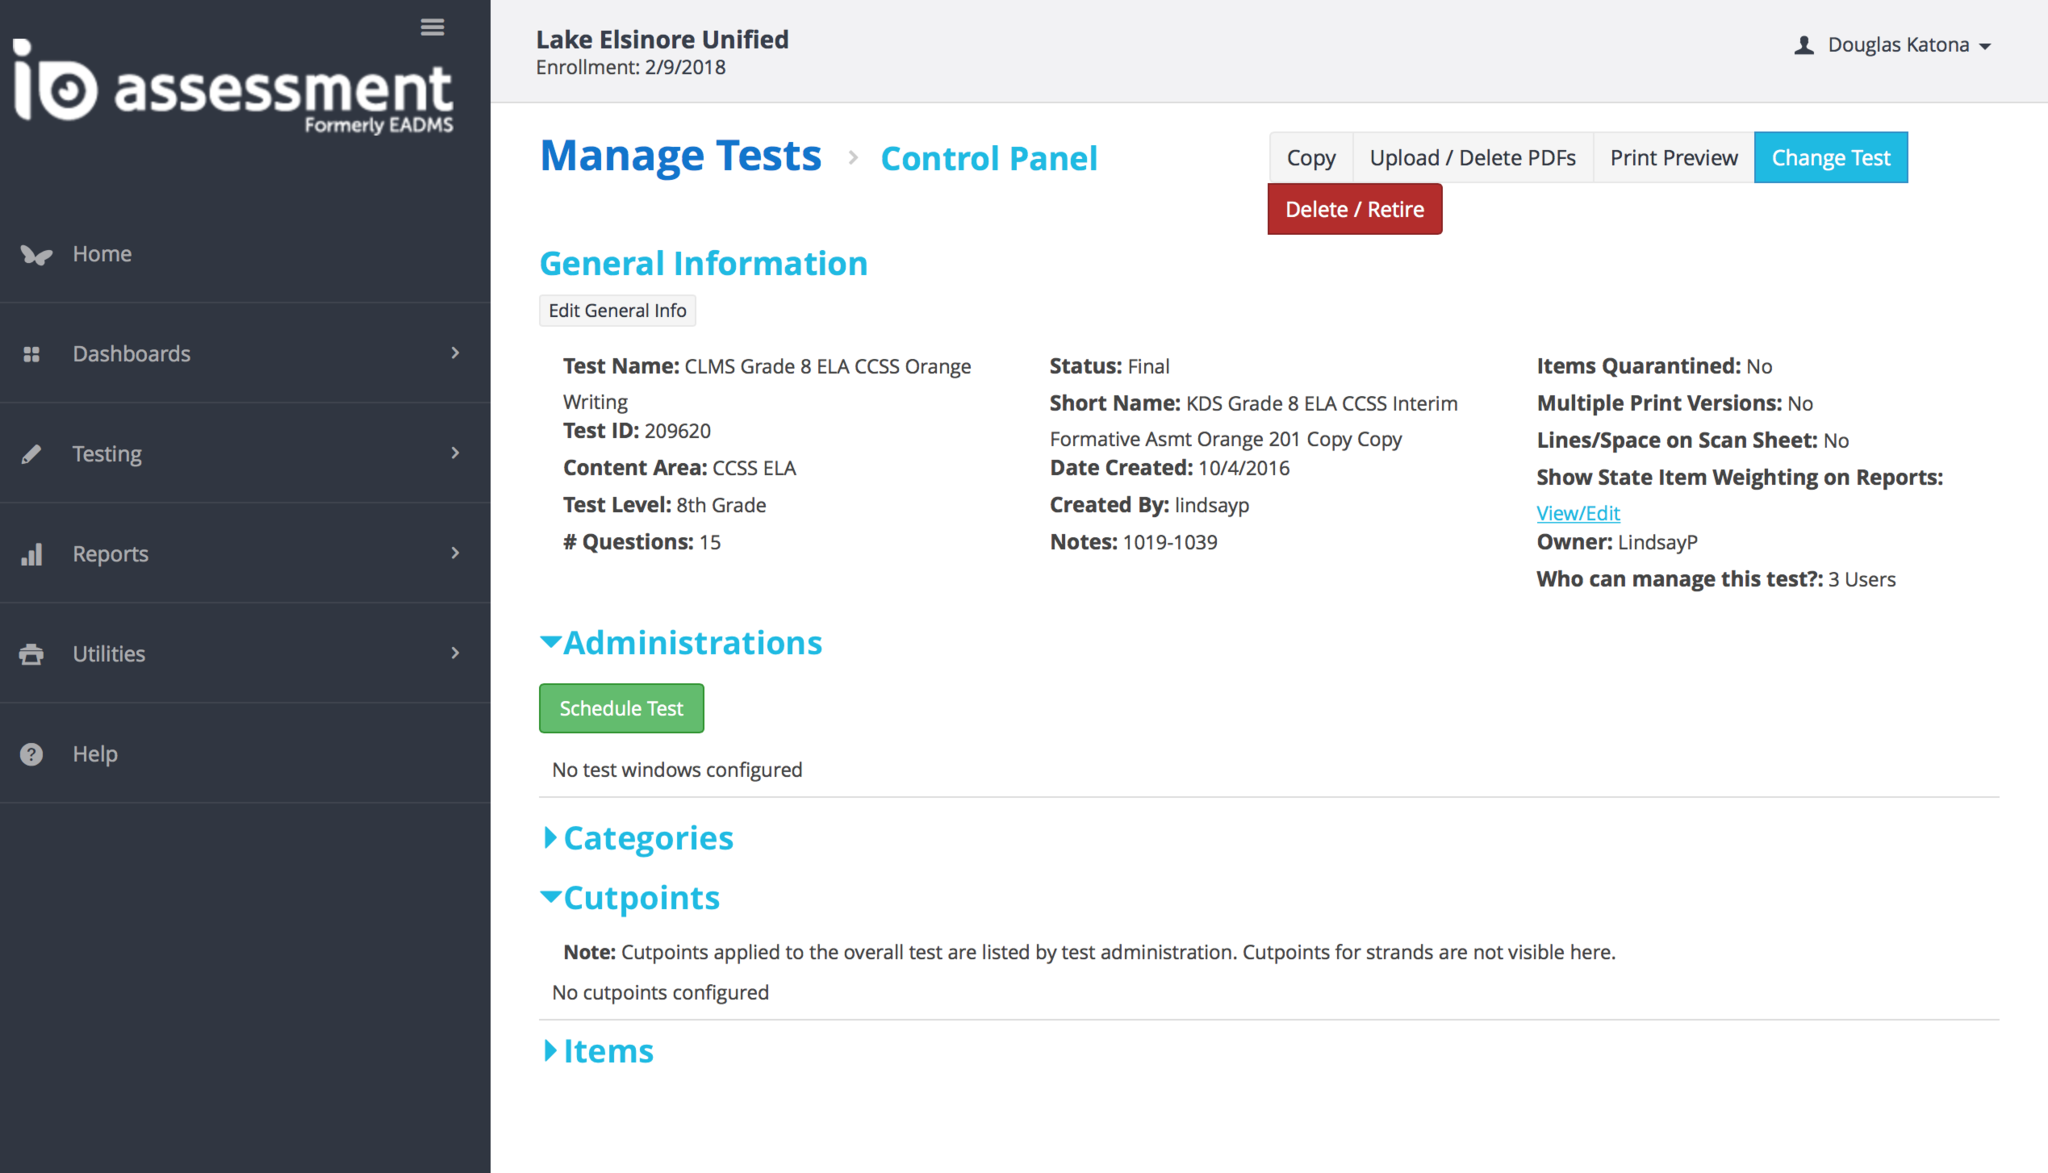Click the Edit General Info button
This screenshot has width=2048, height=1173.
(617, 310)
